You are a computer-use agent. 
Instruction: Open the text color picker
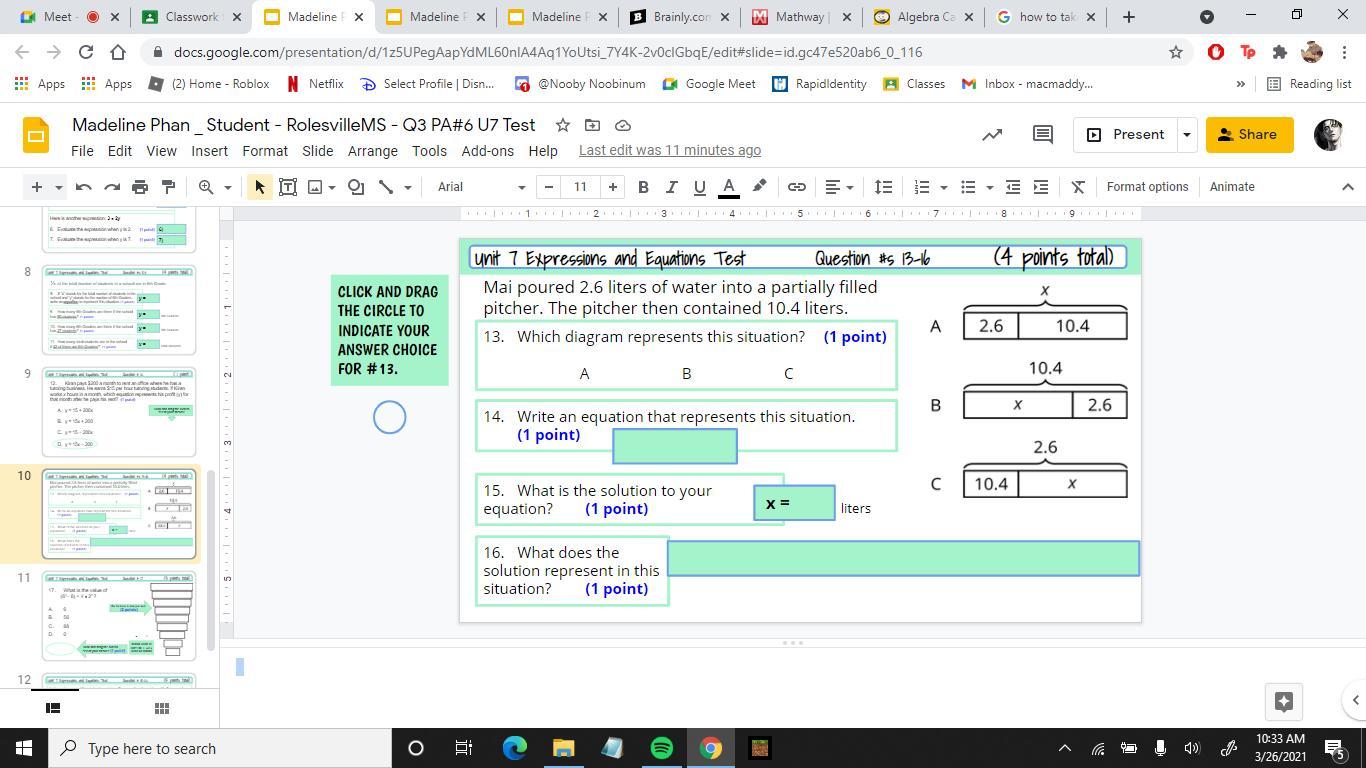(x=729, y=187)
